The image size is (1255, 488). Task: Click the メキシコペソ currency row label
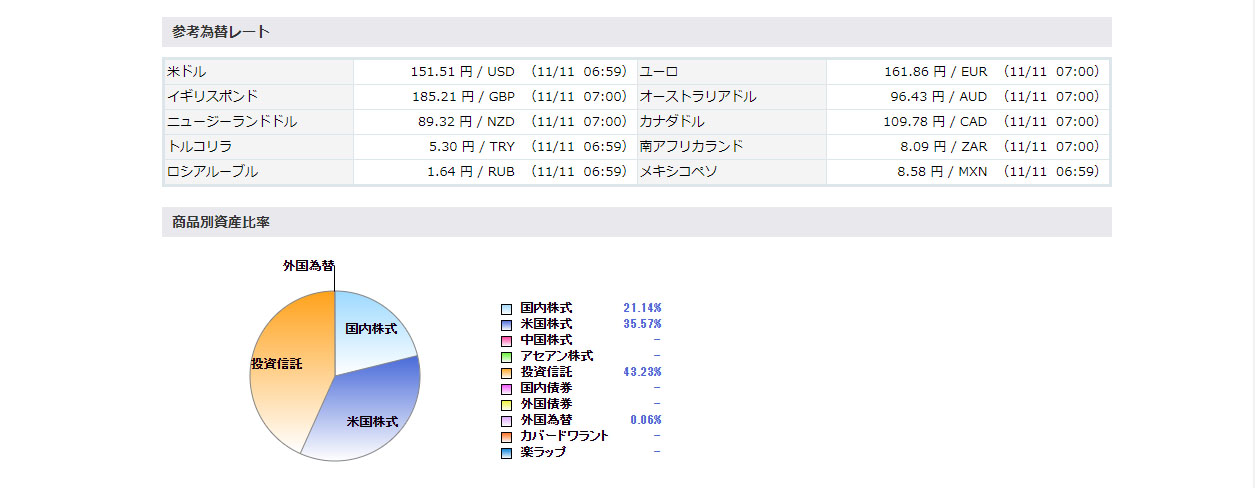tap(679, 172)
